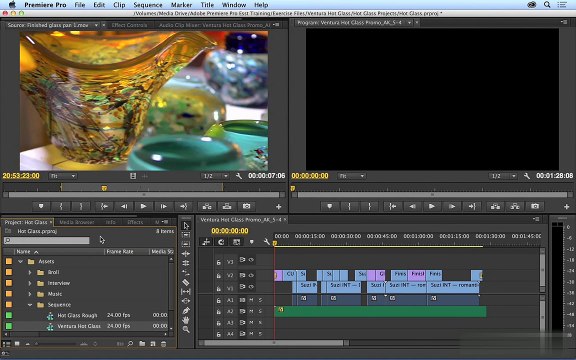Open the Clip menu
This screenshot has height=360, width=576.
(x=119, y=5)
